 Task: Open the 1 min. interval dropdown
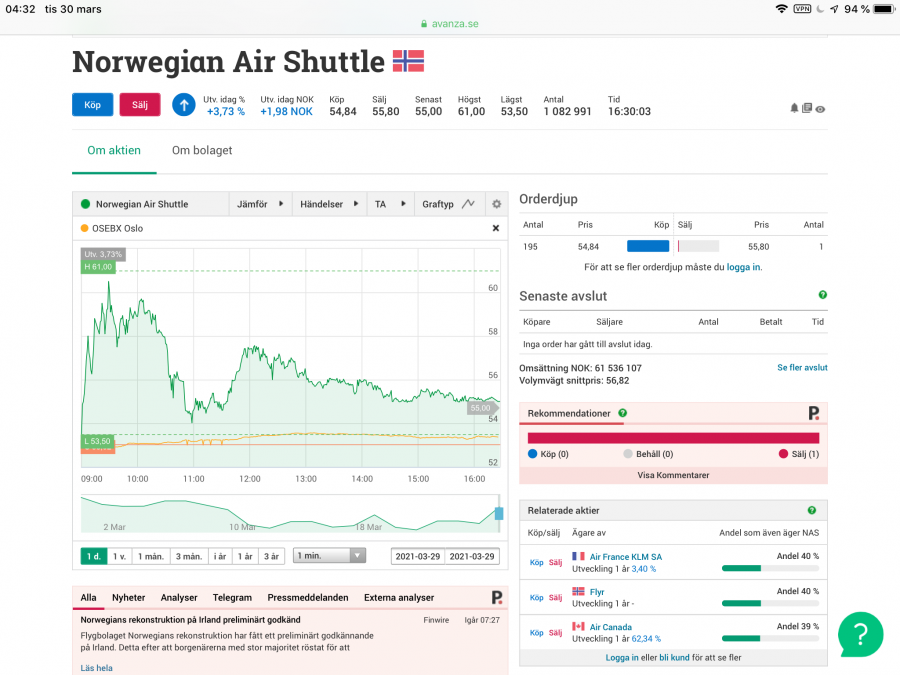[329, 556]
